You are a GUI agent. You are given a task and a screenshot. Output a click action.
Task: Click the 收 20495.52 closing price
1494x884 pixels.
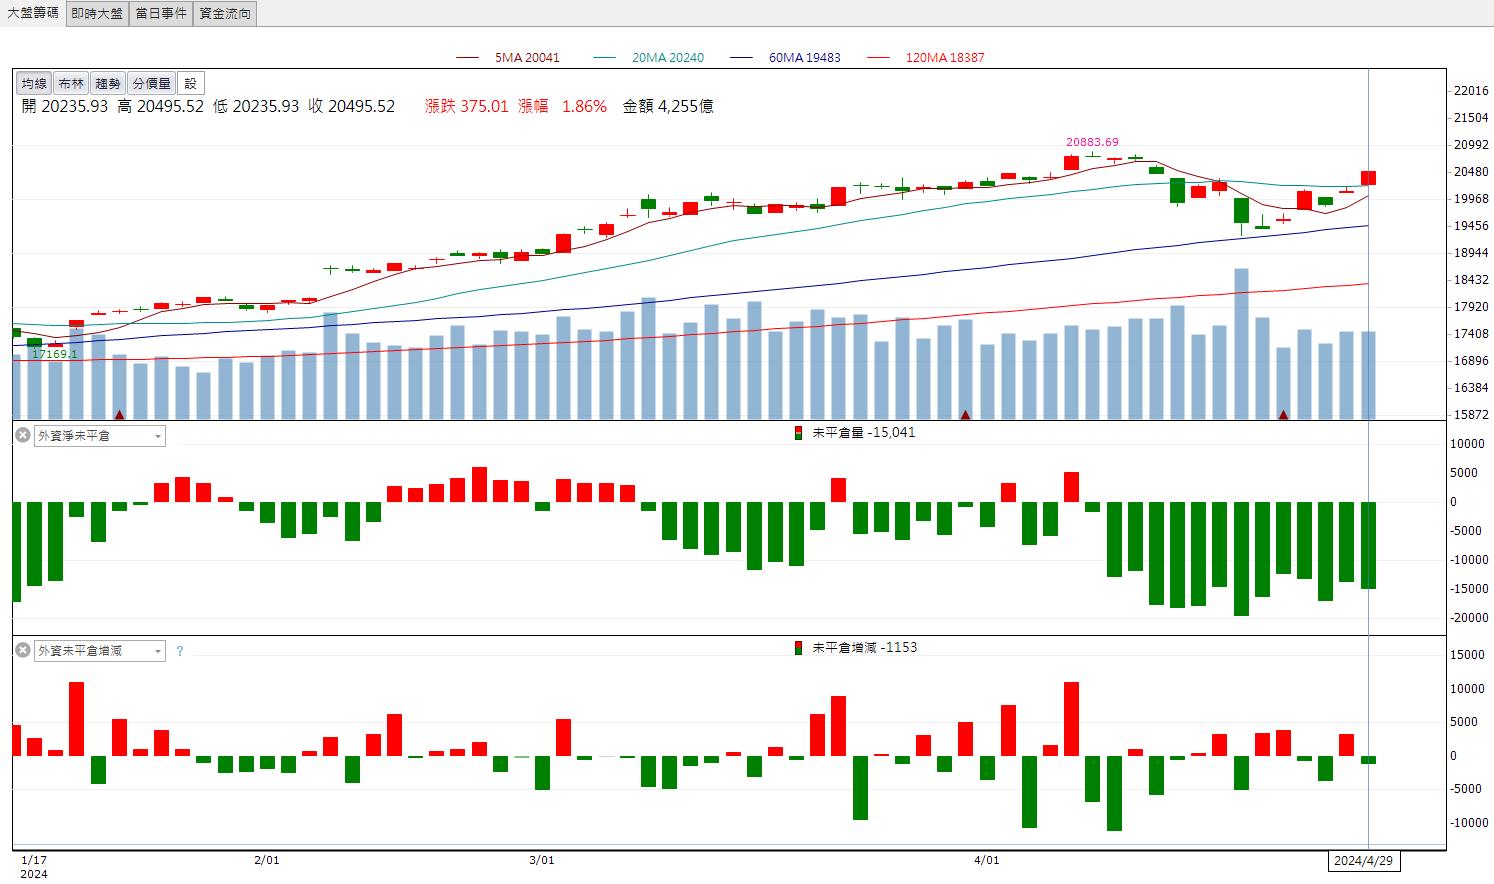point(352,106)
